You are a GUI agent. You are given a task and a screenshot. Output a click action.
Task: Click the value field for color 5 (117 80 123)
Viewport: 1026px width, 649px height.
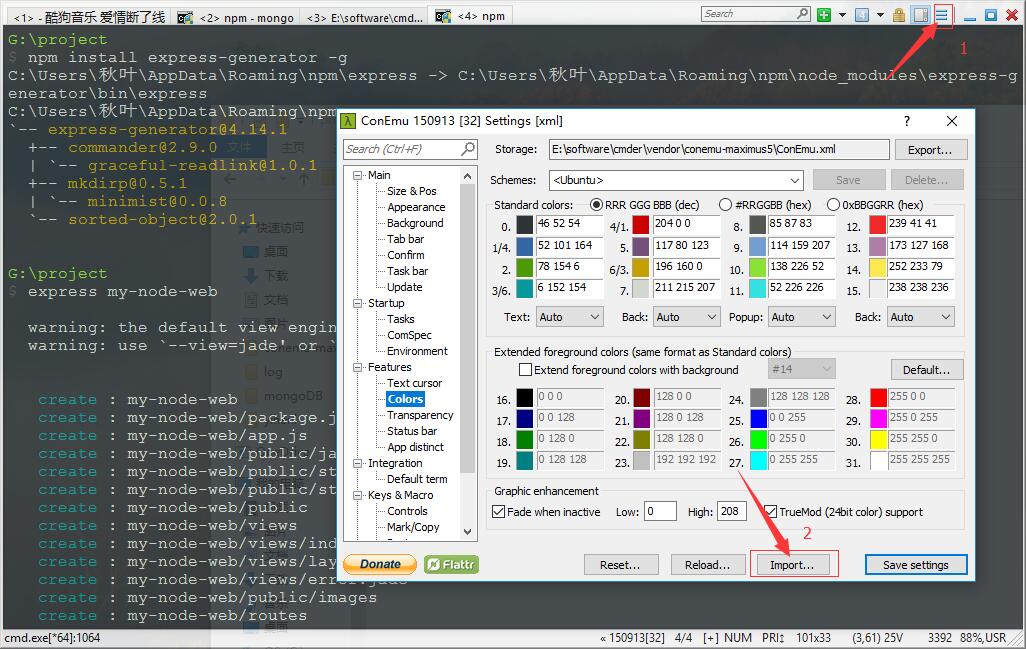coord(686,245)
